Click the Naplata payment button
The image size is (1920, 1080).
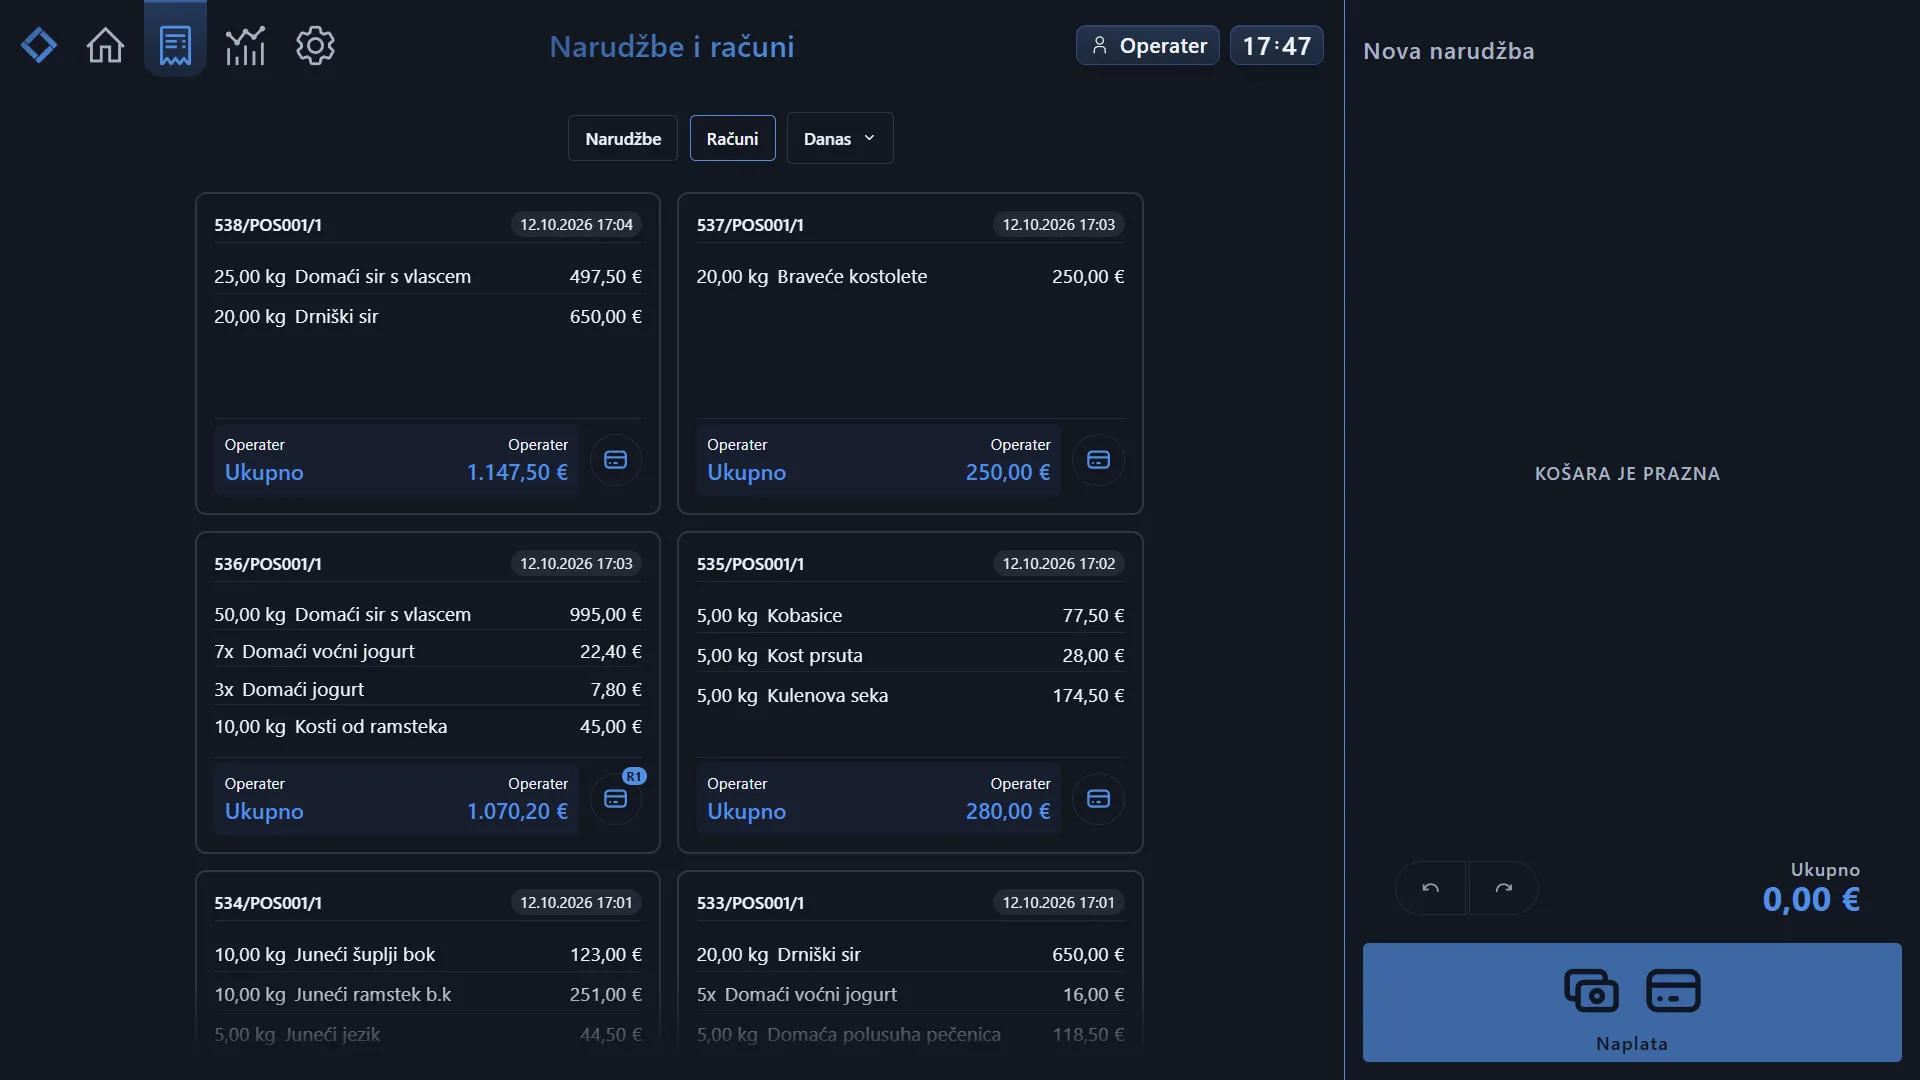(1632, 1002)
